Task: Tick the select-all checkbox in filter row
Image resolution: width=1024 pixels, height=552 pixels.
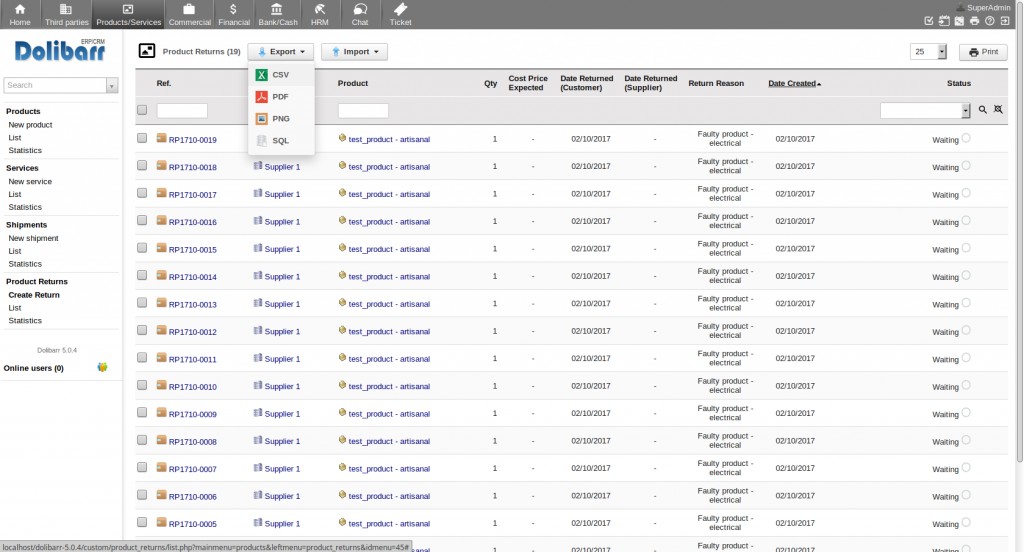Action: [142, 110]
